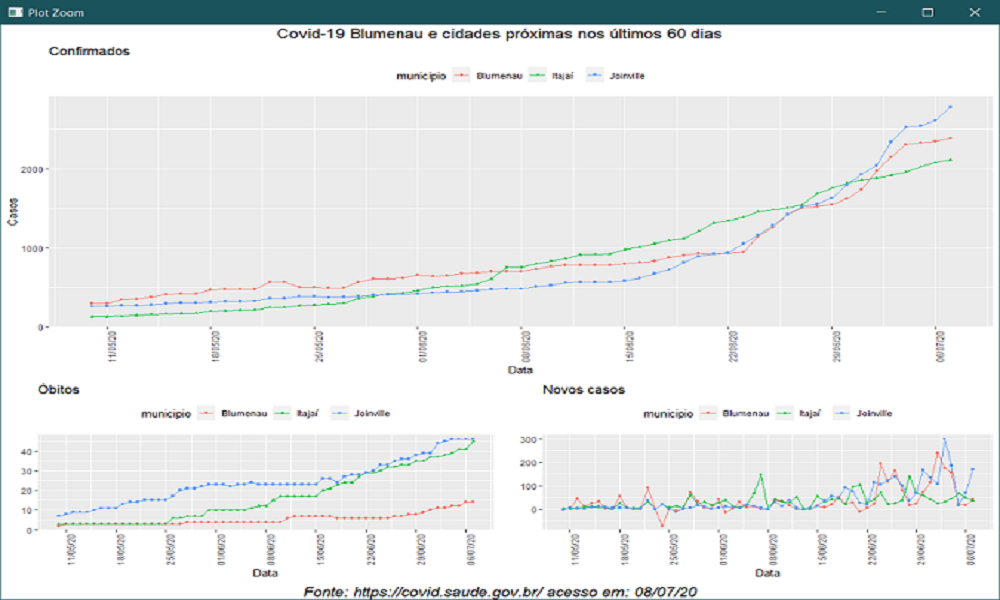This screenshot has height=600, width=1000.
Task: Click 'município' label in the Confirmados legend
Action: click(421, 76)
